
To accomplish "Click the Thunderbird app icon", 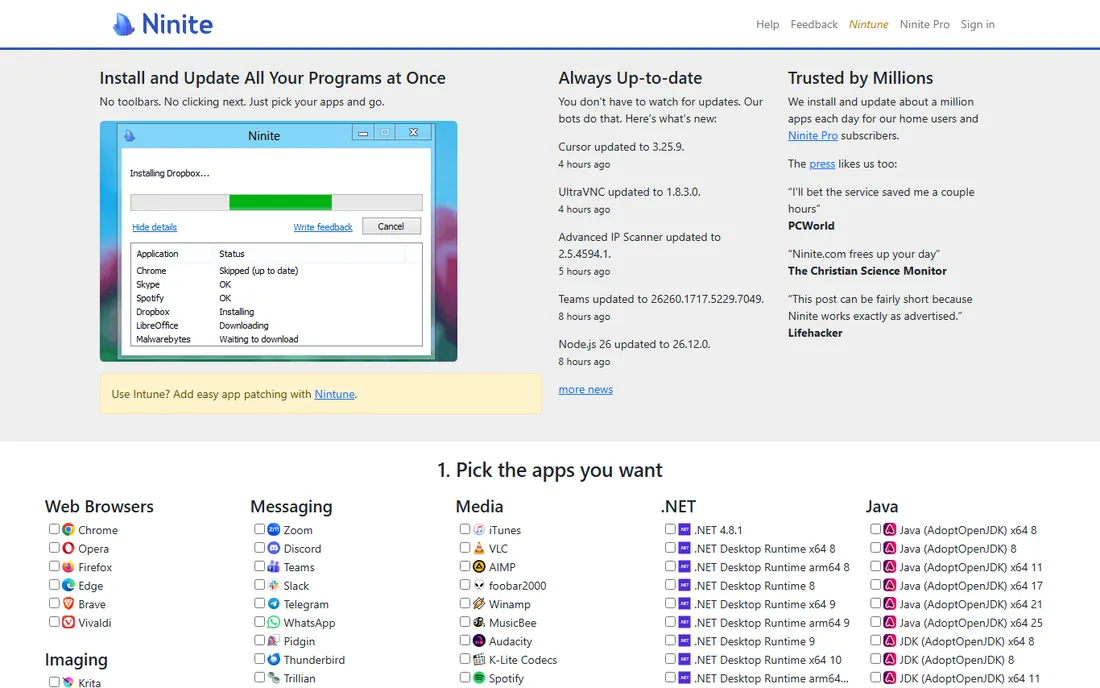I will [x=274, y=659].
